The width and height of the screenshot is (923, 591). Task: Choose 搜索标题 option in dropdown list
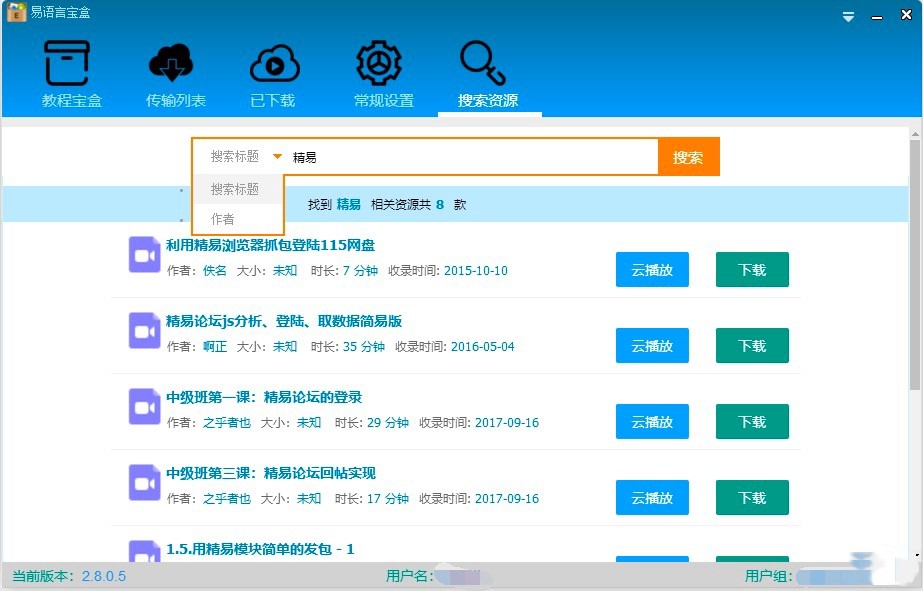click(x=235, y=189)
